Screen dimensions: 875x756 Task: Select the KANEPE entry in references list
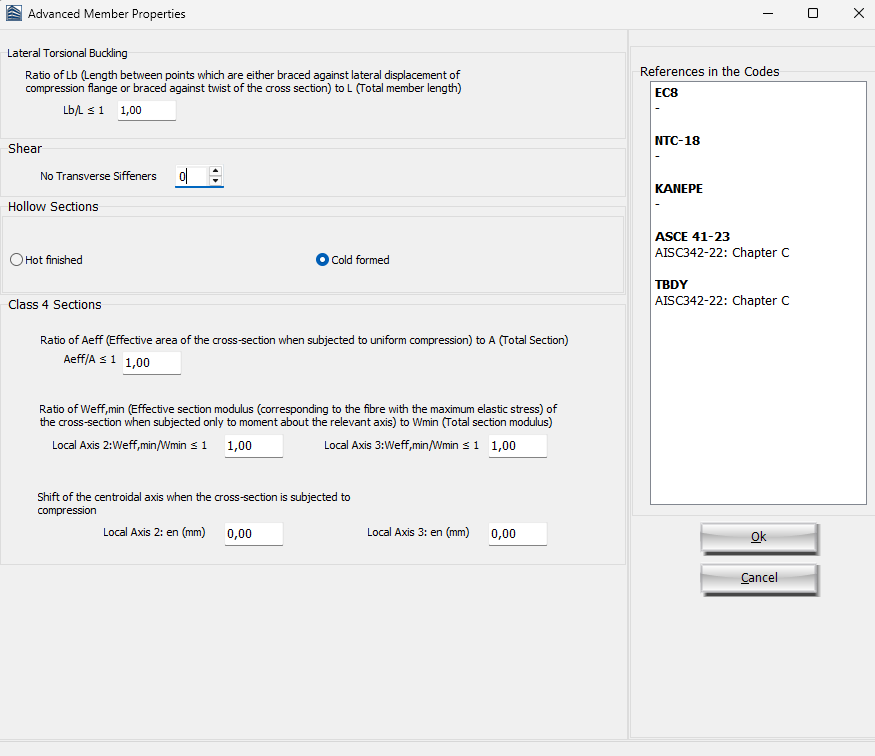[677, 189]
